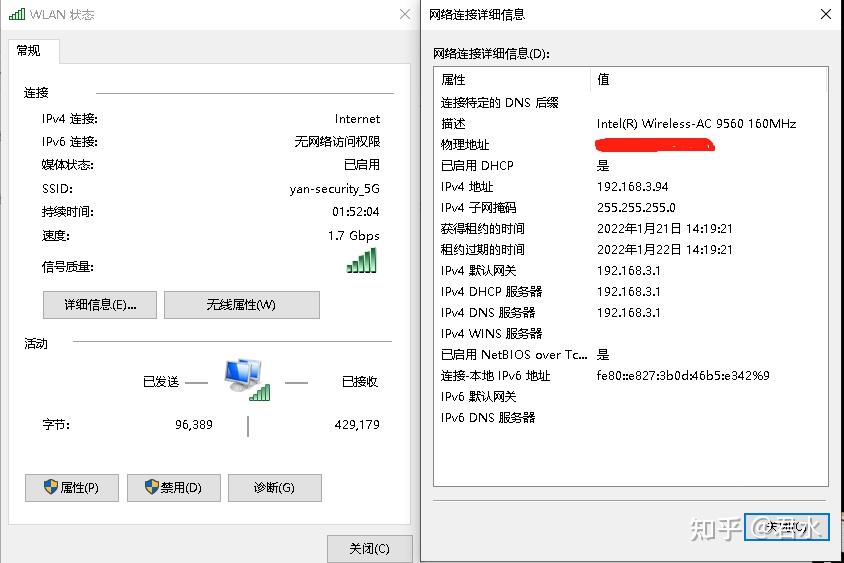Click the fe80::e827 IPv6 address value
This screenshot has height=563, width=844.
click(683, 376)
